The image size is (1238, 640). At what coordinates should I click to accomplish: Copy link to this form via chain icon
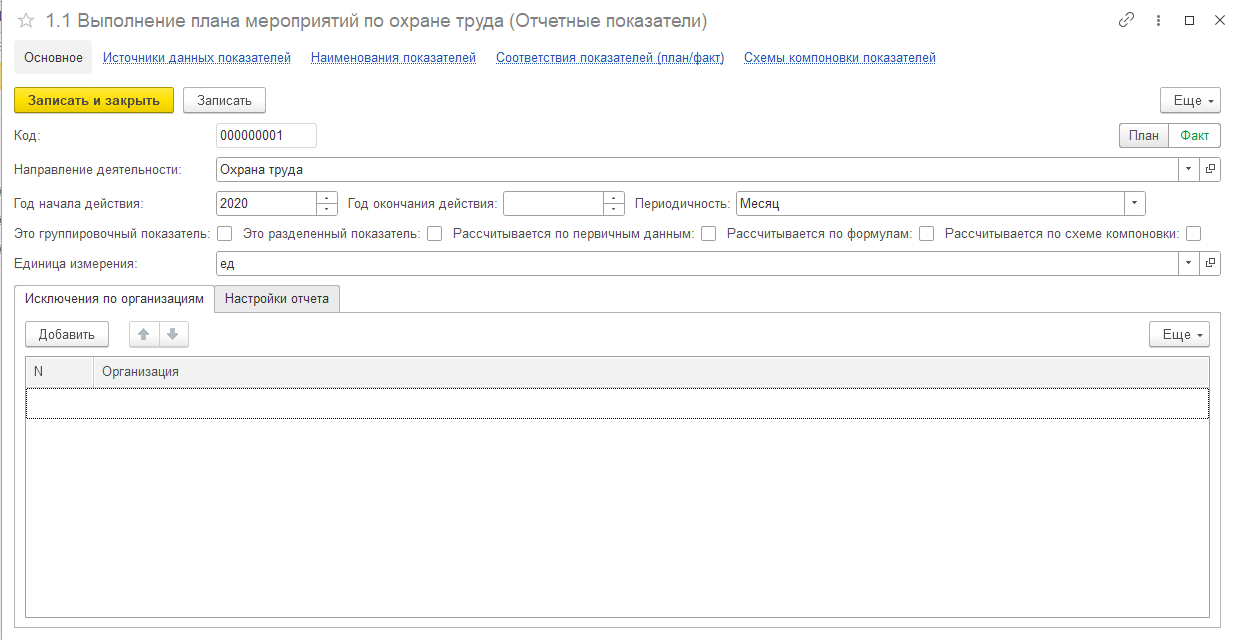(x=1127, y=21)
